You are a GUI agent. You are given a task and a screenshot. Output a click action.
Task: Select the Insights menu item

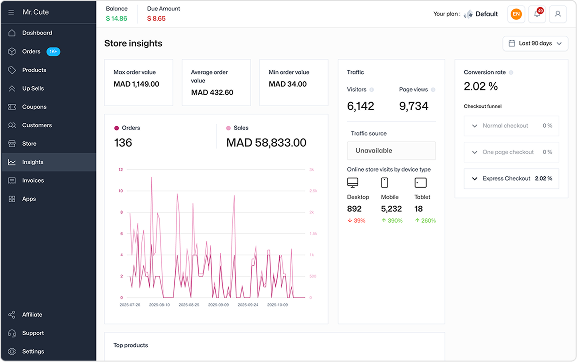[x=48, y=162]
